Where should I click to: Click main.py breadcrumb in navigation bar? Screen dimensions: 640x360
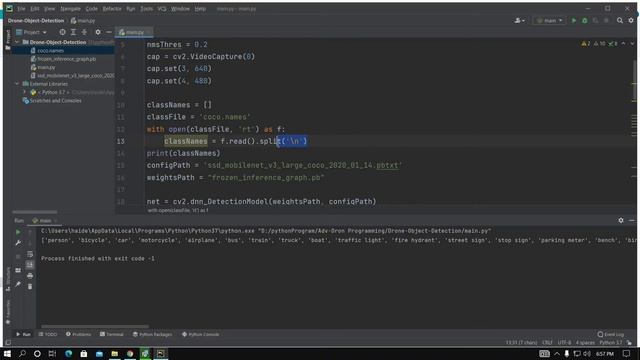click(83, 20)
